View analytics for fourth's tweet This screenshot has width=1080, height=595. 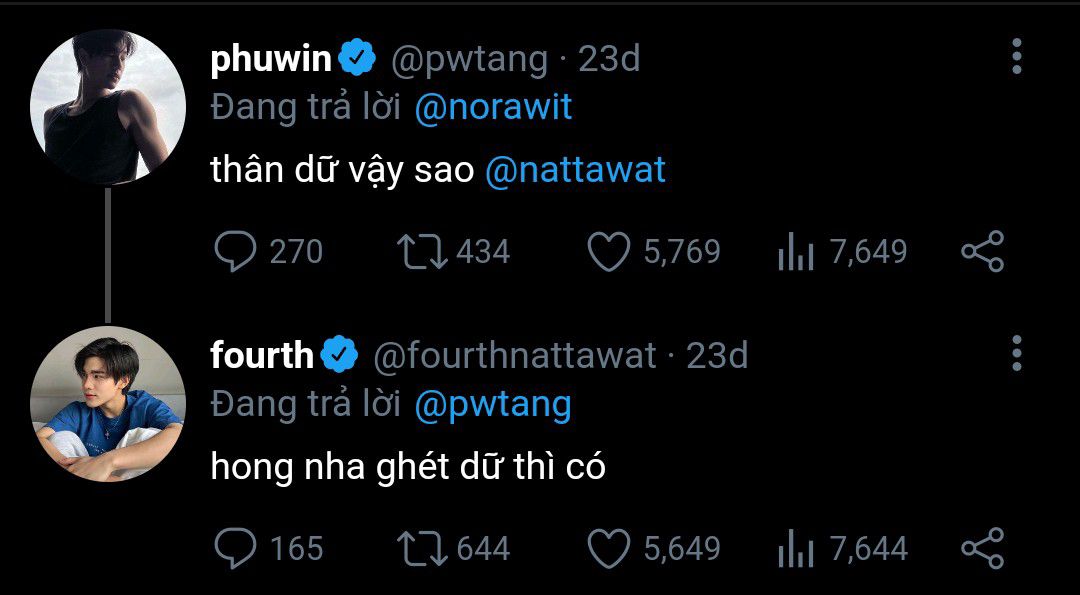797,549
